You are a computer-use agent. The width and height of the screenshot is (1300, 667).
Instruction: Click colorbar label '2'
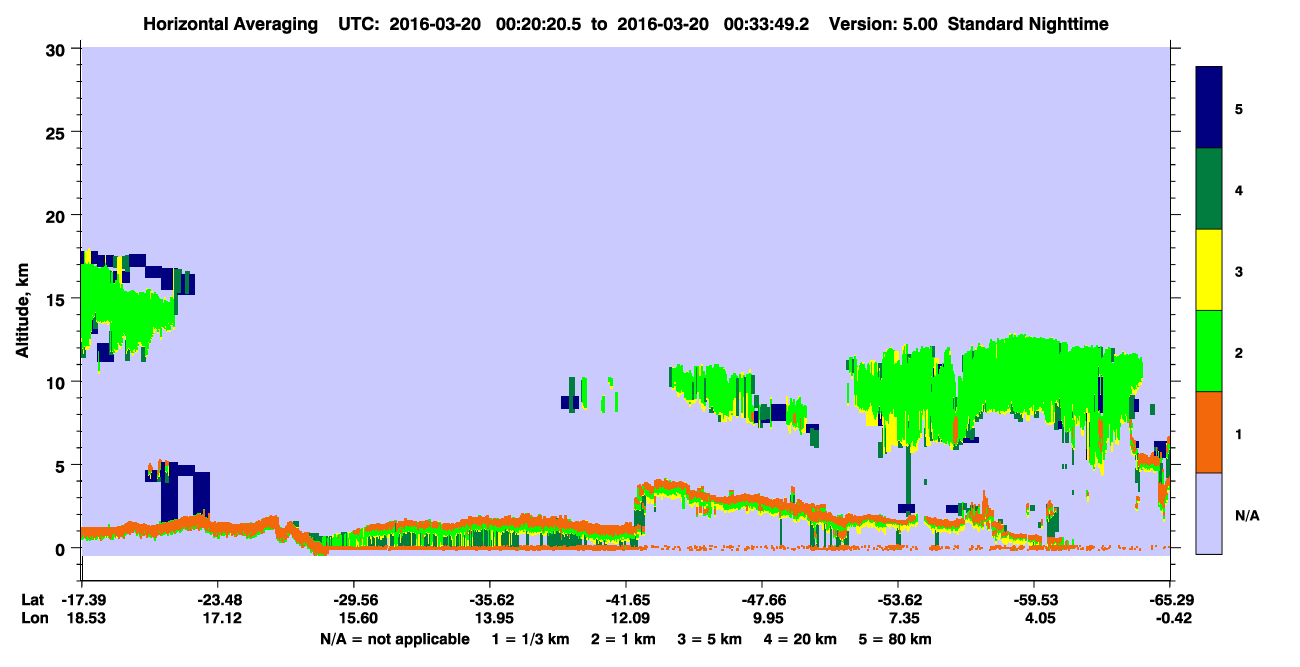[x=1239, y=351]
